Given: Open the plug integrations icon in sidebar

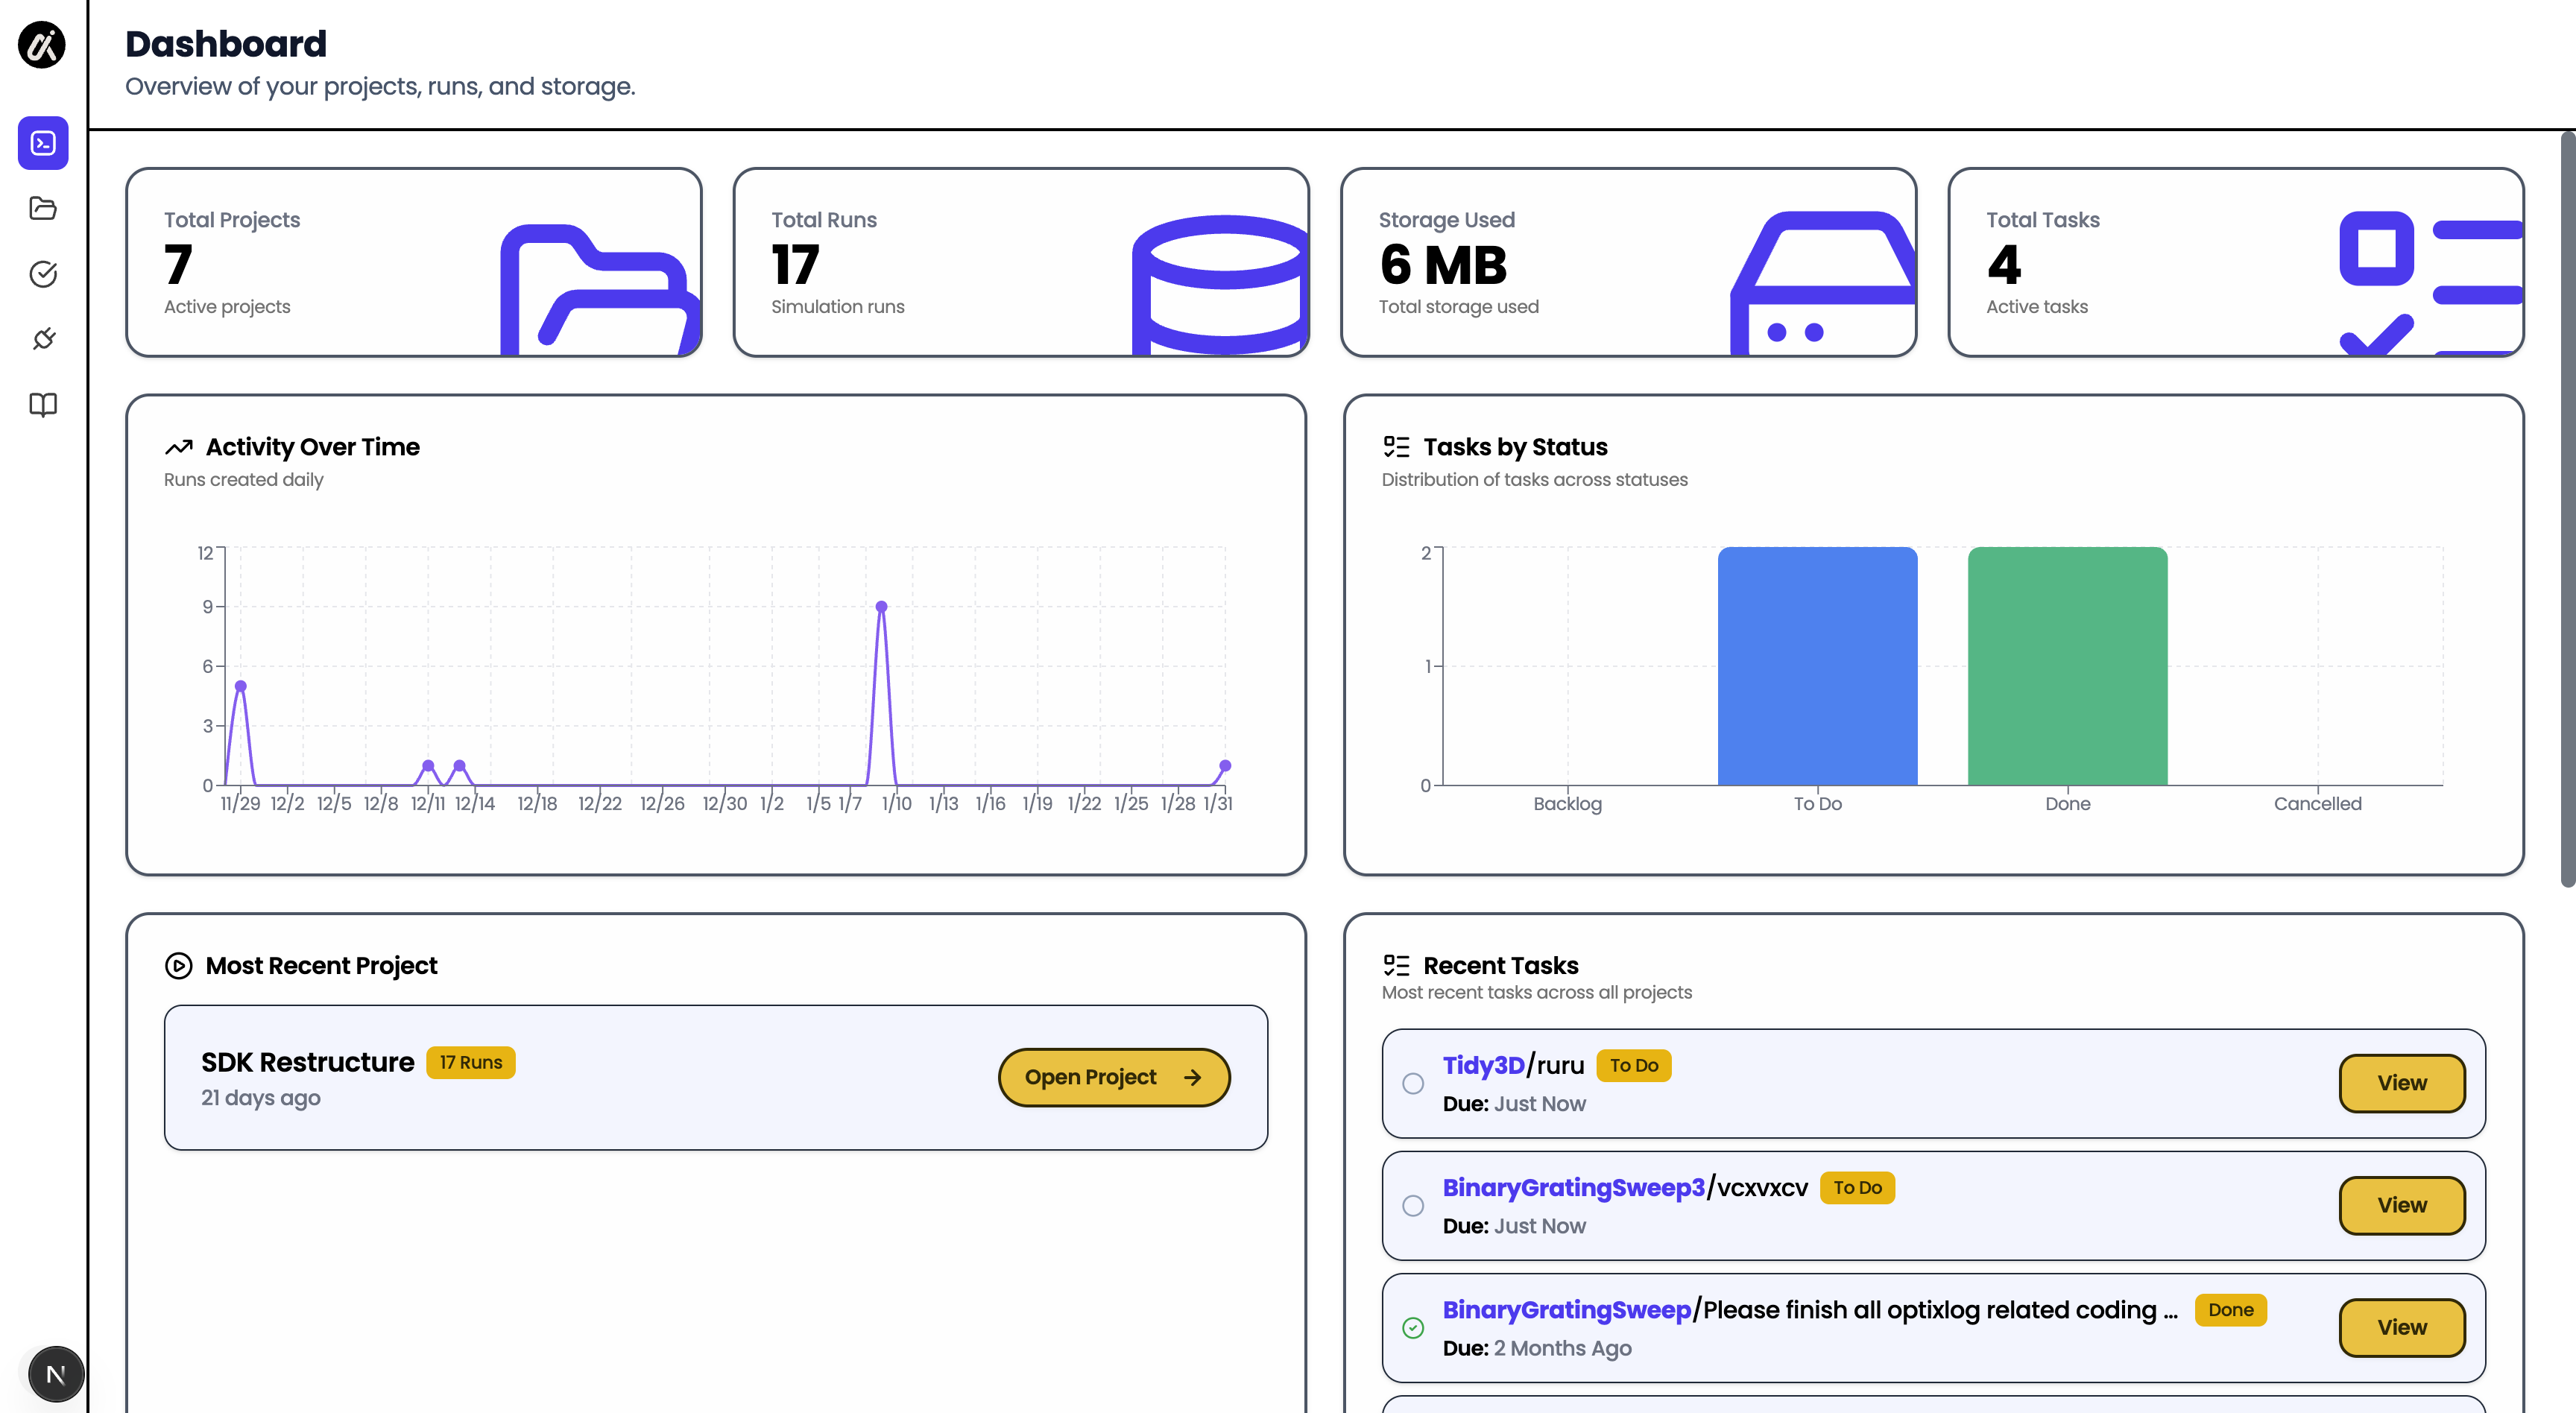Looking at the screenshot, I should 43,339.
